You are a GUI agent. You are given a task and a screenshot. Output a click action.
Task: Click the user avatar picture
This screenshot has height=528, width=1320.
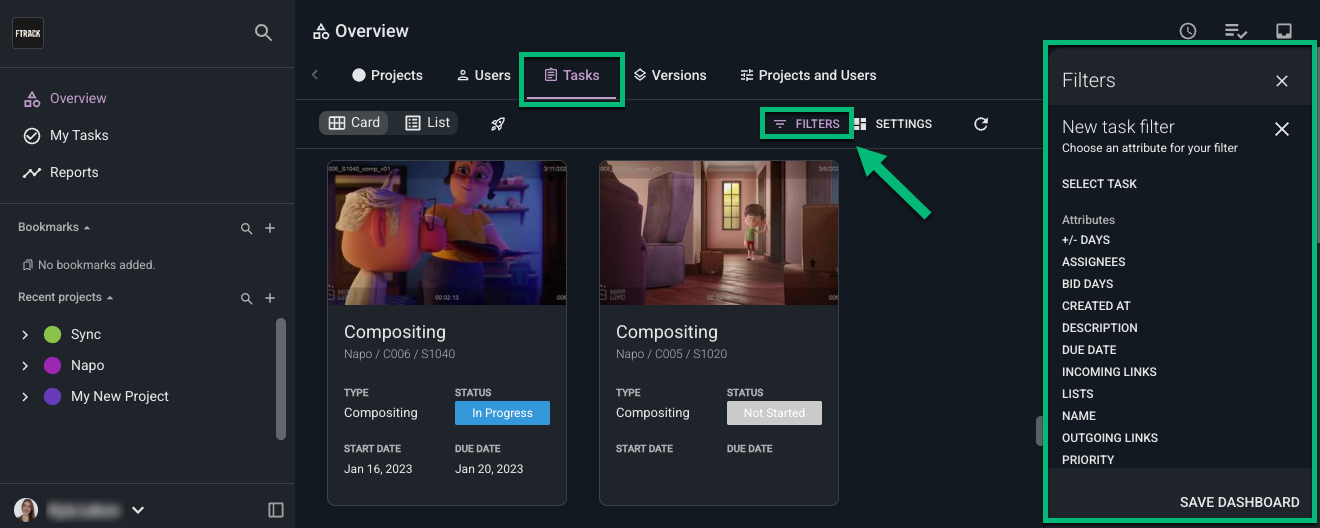[x=26, y=510]
